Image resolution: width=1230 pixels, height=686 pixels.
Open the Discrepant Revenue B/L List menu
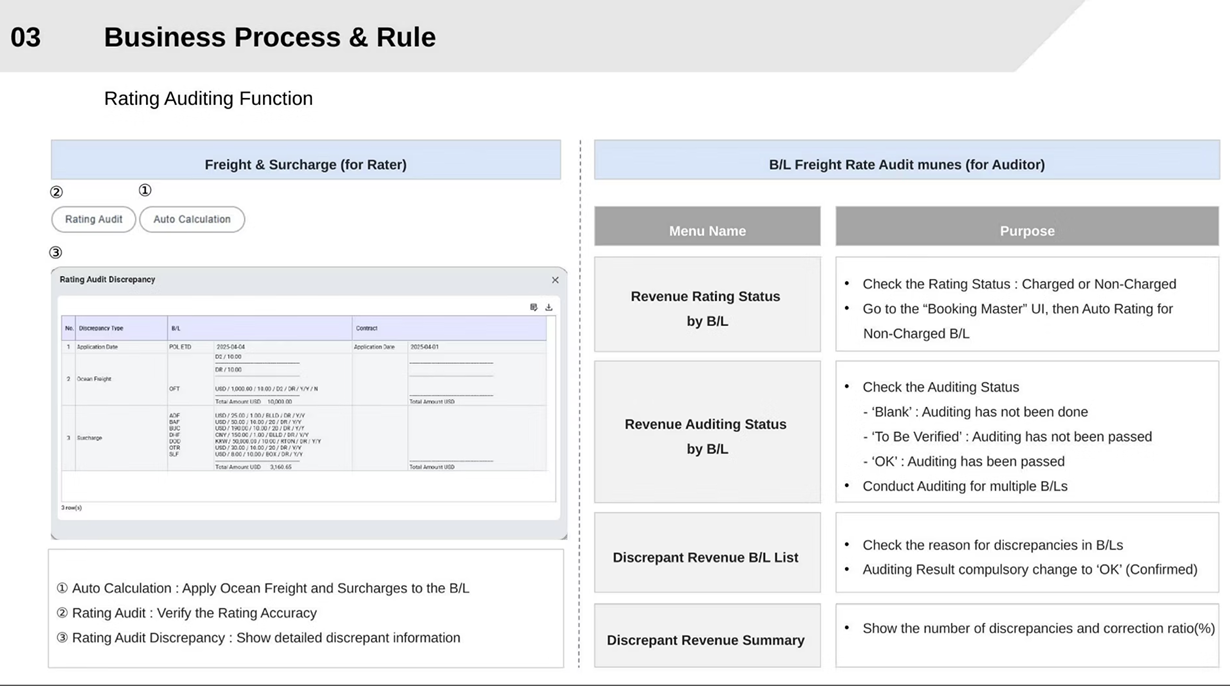[x=706, y=557]
